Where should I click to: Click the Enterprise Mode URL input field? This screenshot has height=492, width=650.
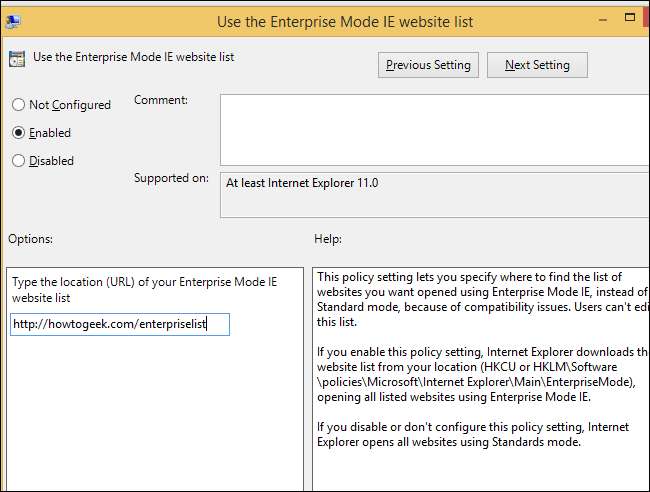tap(120, 325)
